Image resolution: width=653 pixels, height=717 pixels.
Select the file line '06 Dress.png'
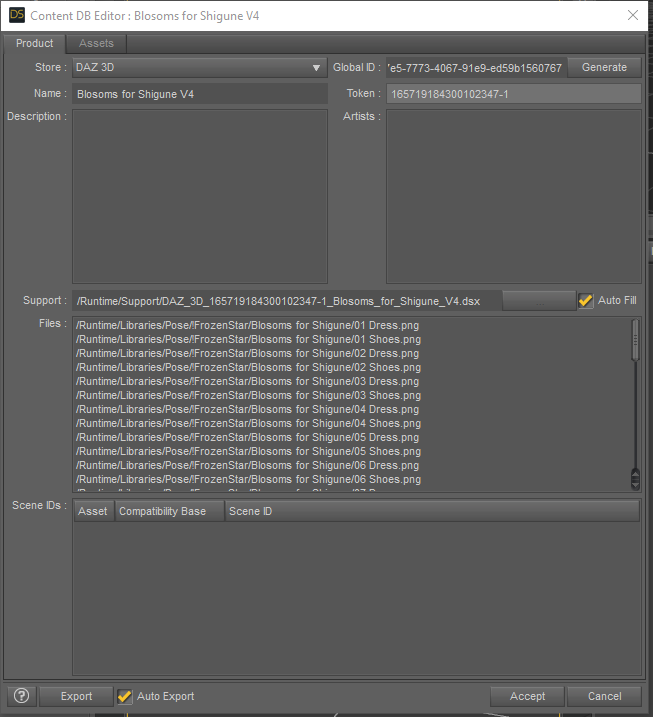(x=247, y=465)
